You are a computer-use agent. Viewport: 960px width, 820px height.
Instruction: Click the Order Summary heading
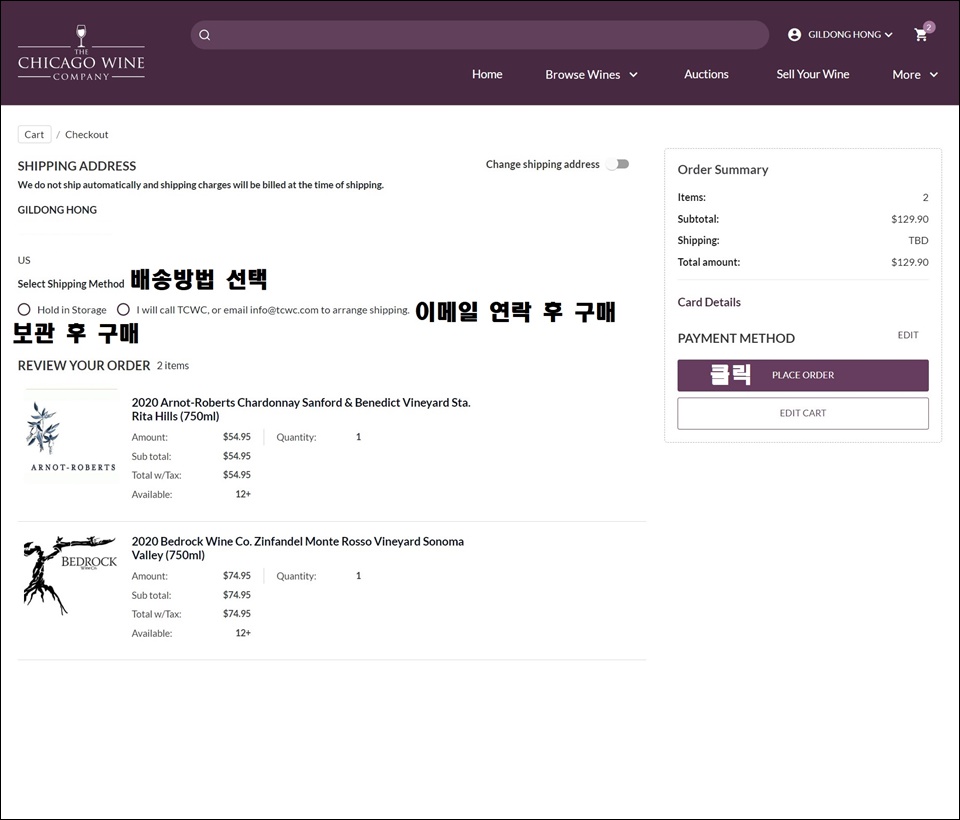tap(723, 170)
